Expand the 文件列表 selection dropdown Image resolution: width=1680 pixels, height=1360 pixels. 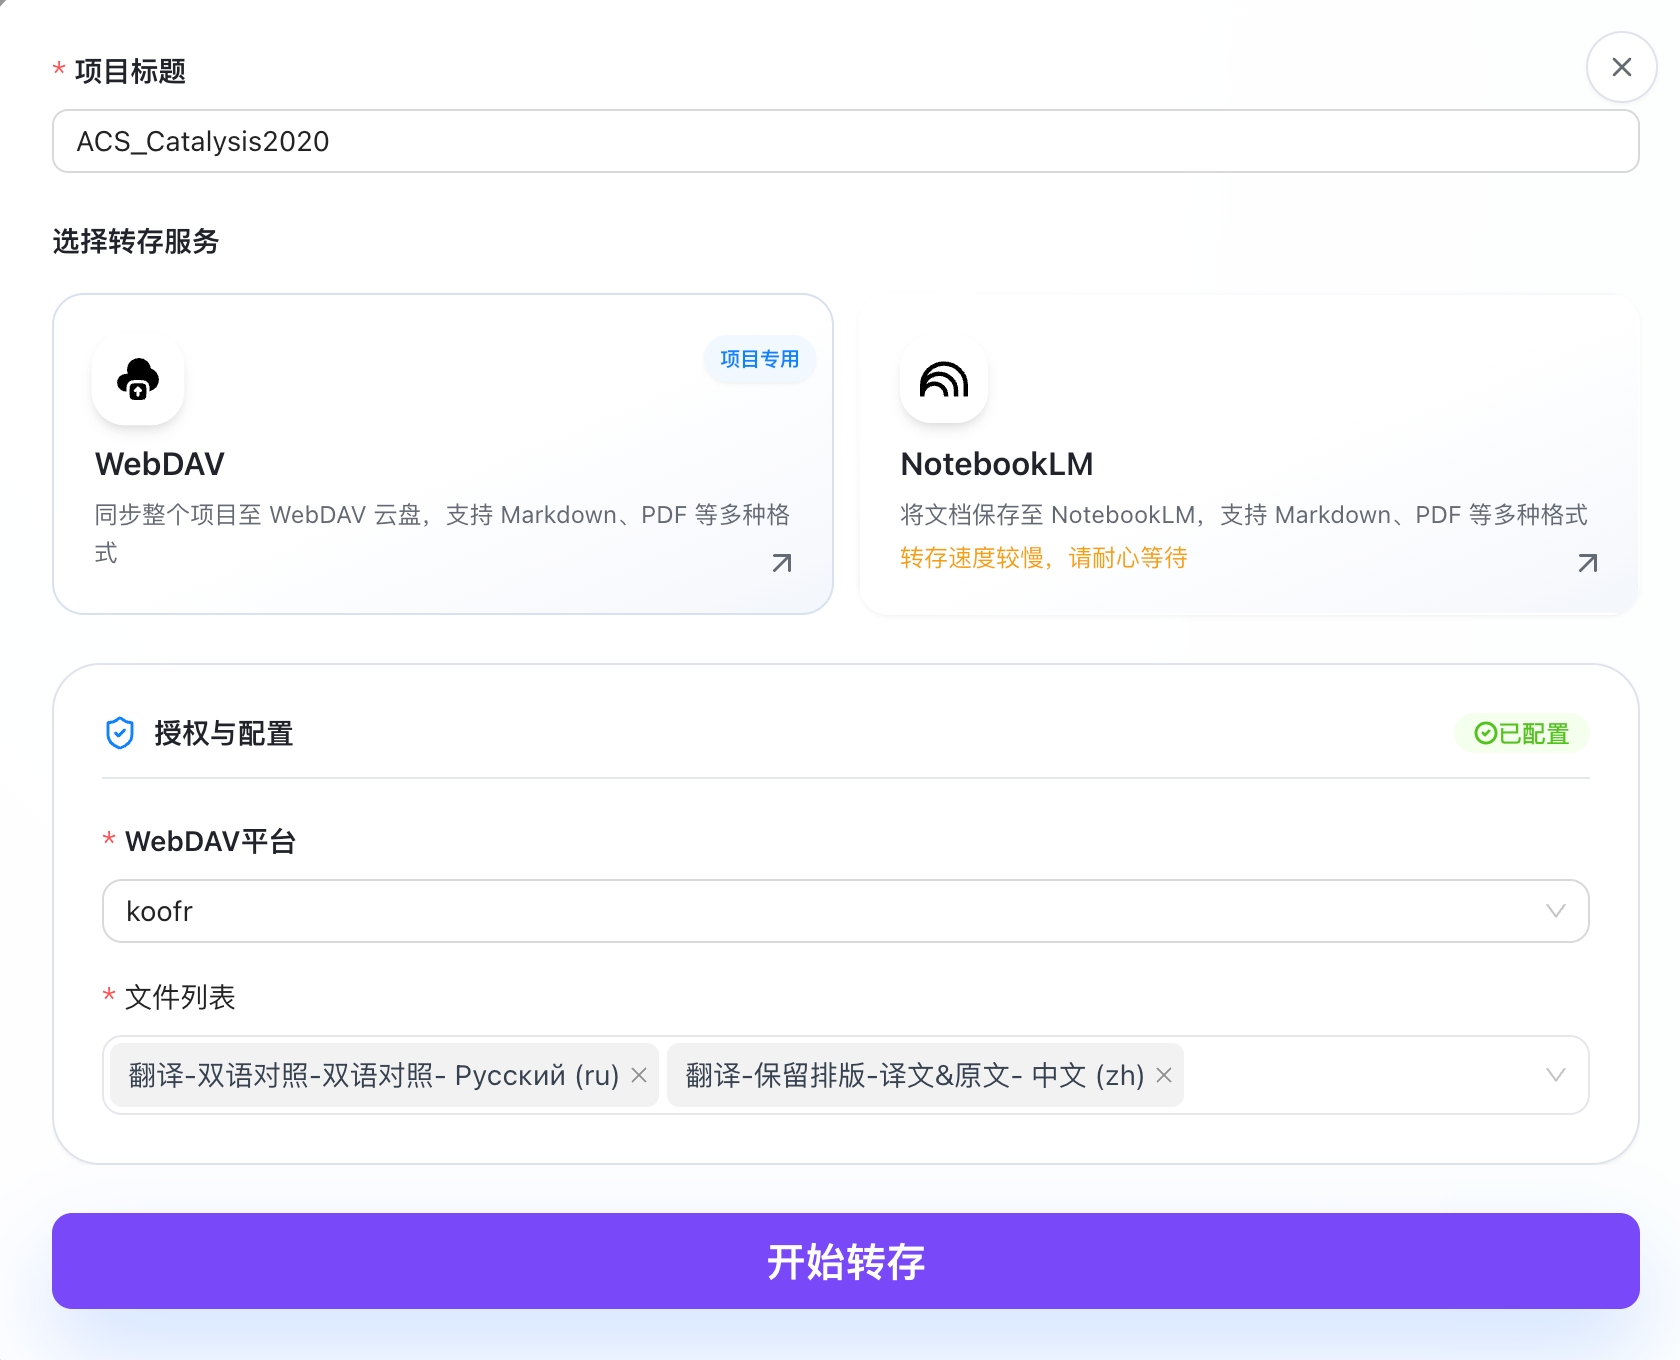(1350, 1075)
